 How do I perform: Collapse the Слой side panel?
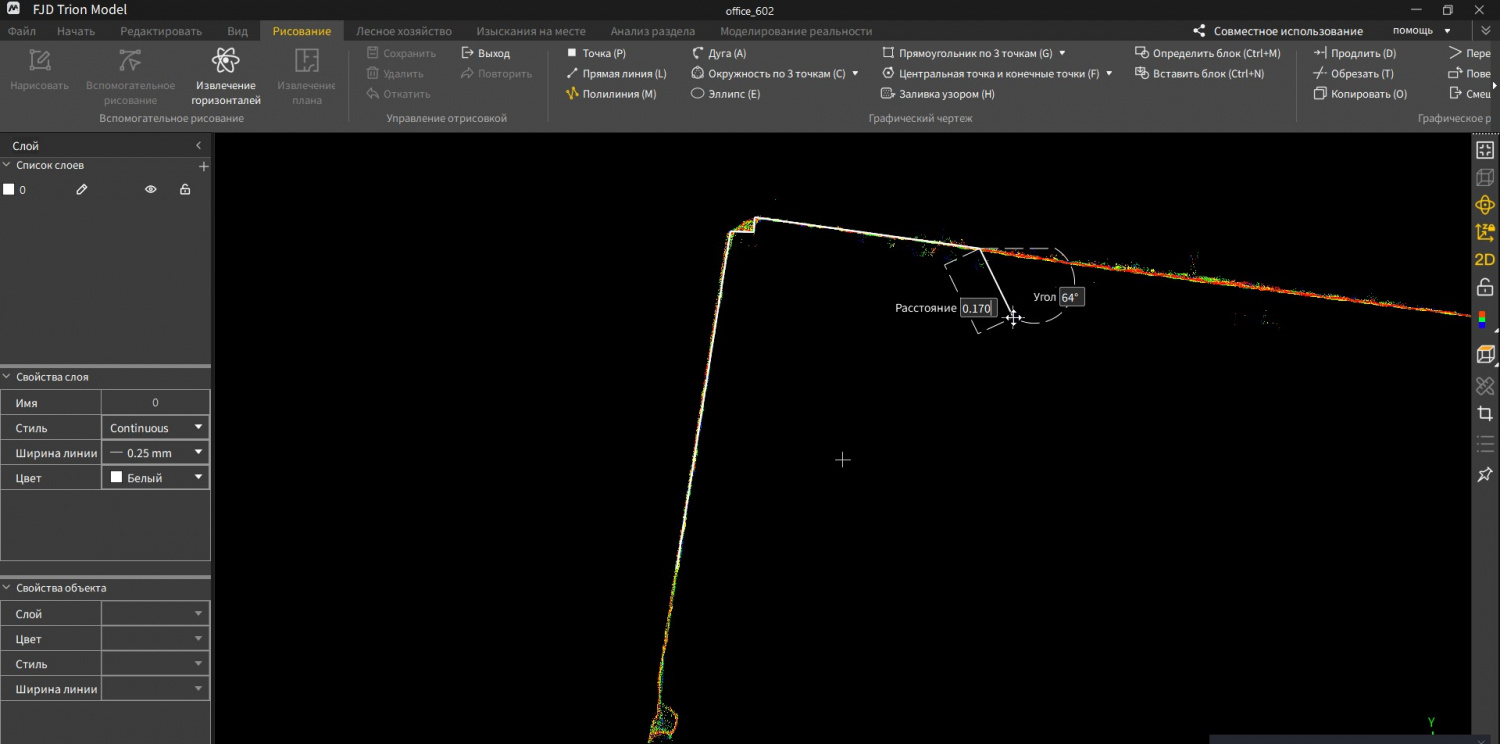click(x=198, y=146)
